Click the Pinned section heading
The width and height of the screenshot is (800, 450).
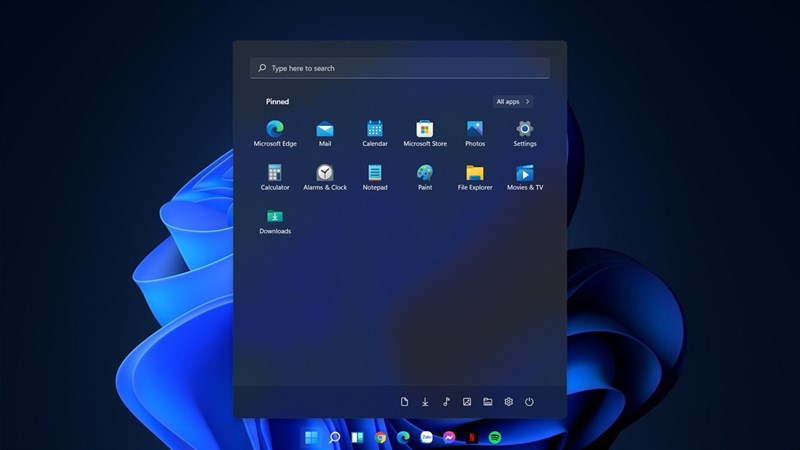pos(278,102)
